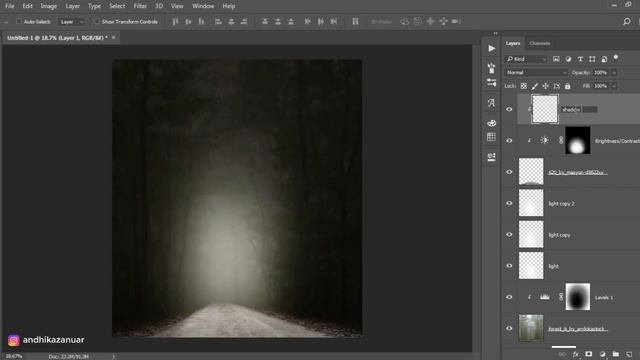640x360 pixels.
Task: Click Lock transparent pixels icon
Action: coord(524,86)
